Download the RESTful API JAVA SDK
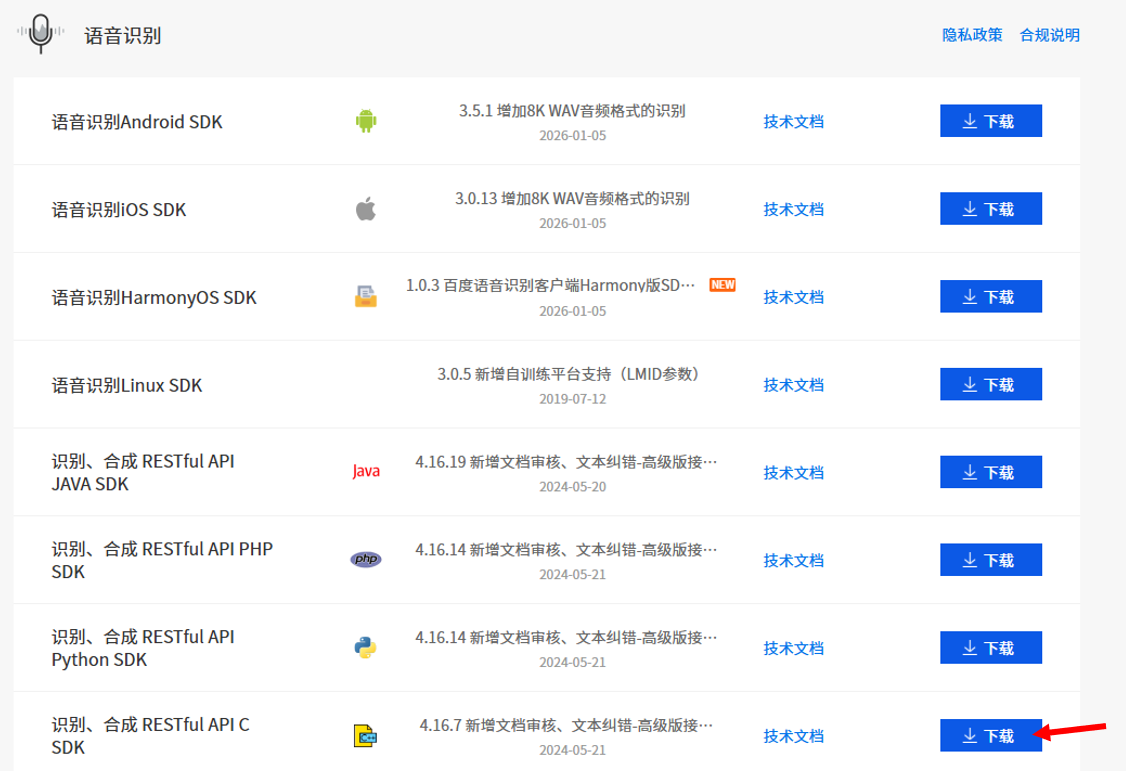The image size is (1126, 771). 990,472
